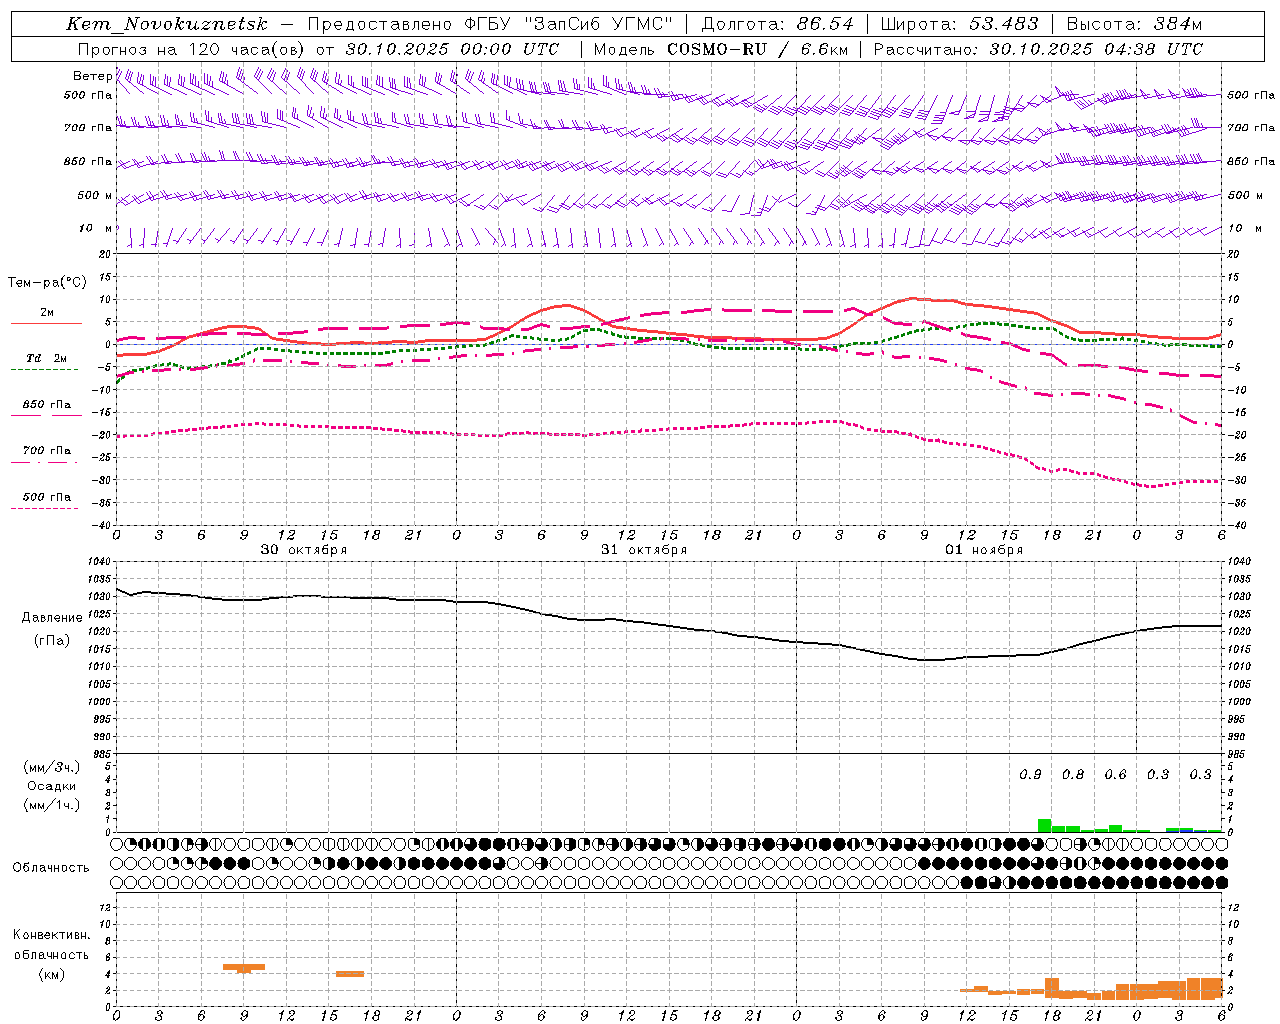Click the Ветер wind section label
Image resolution: width=1280 pixels, height=1024 pixels.
point(92,76)
